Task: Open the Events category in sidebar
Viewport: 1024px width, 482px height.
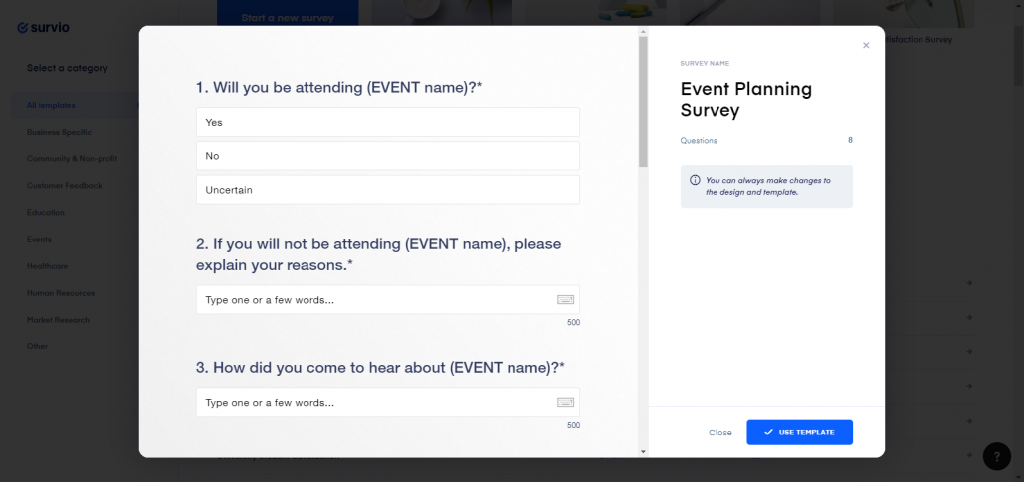Action: pyautogui.click(x=40, y=239)
